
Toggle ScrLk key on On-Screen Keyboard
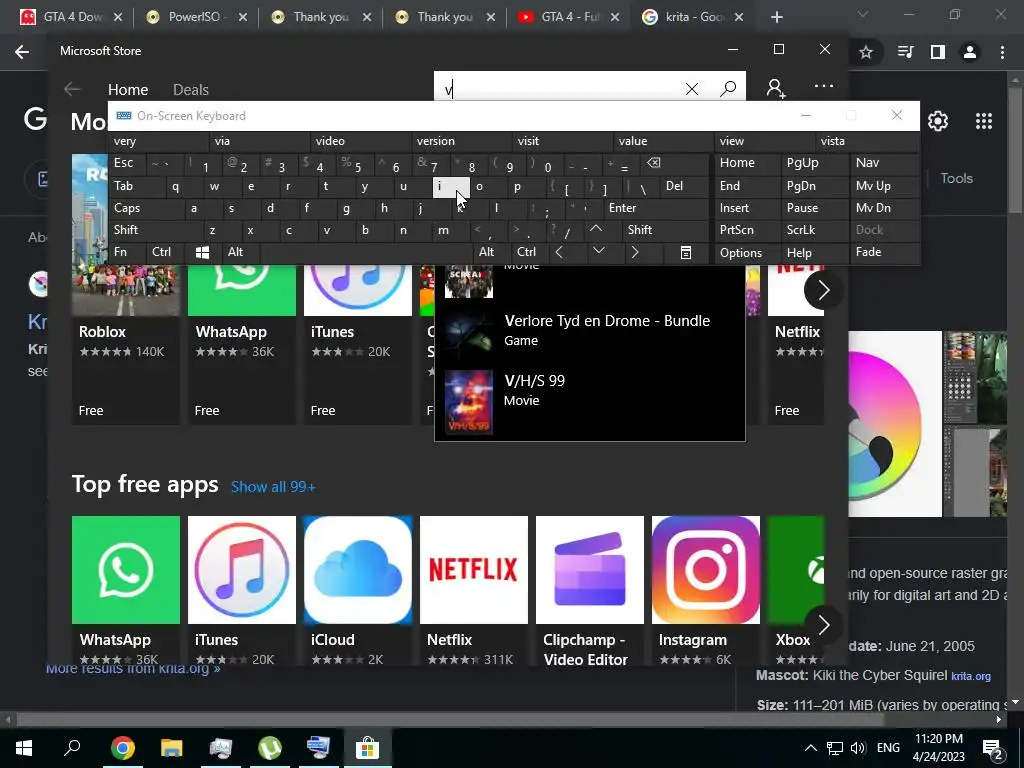(x=815, y=229)
